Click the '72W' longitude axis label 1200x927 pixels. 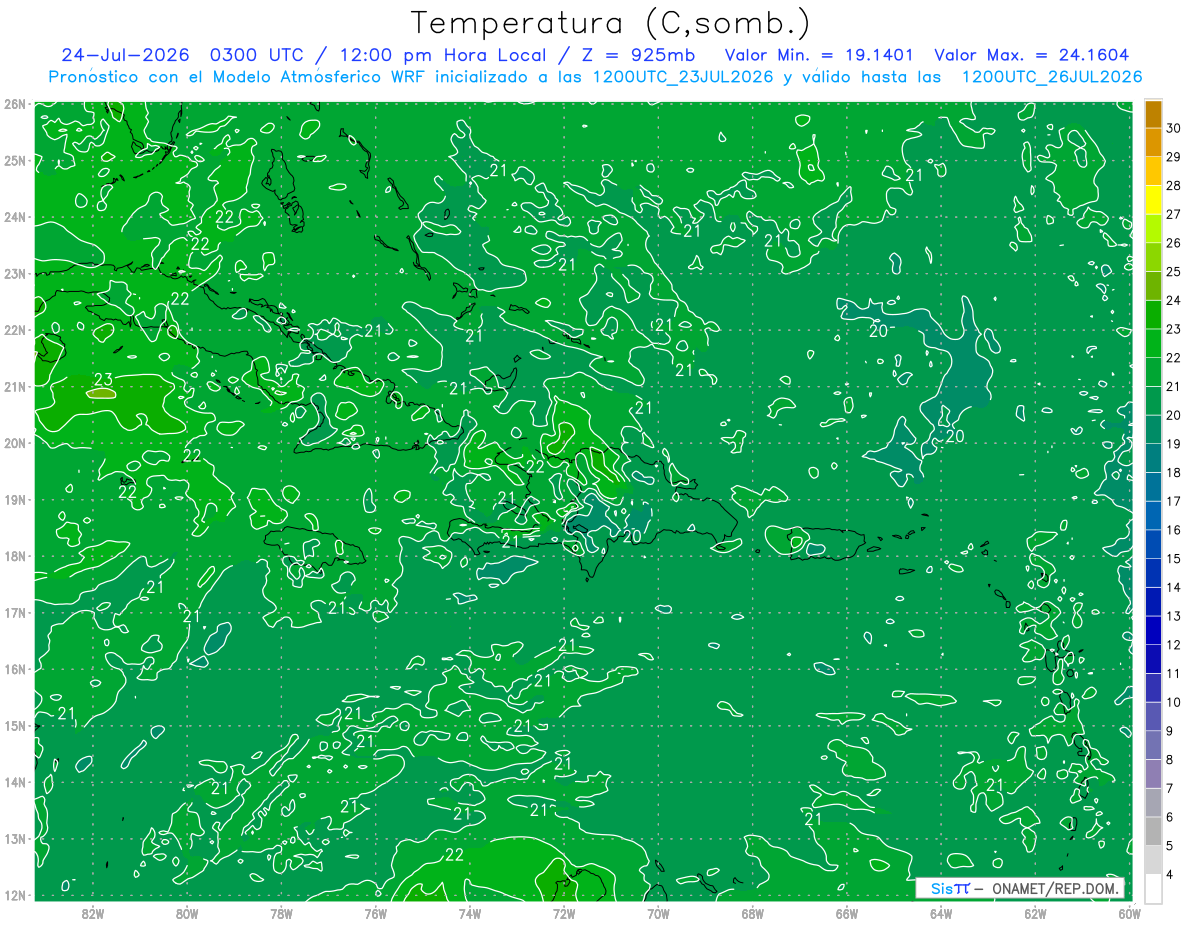pyautogui.click(x=564, y=913)
